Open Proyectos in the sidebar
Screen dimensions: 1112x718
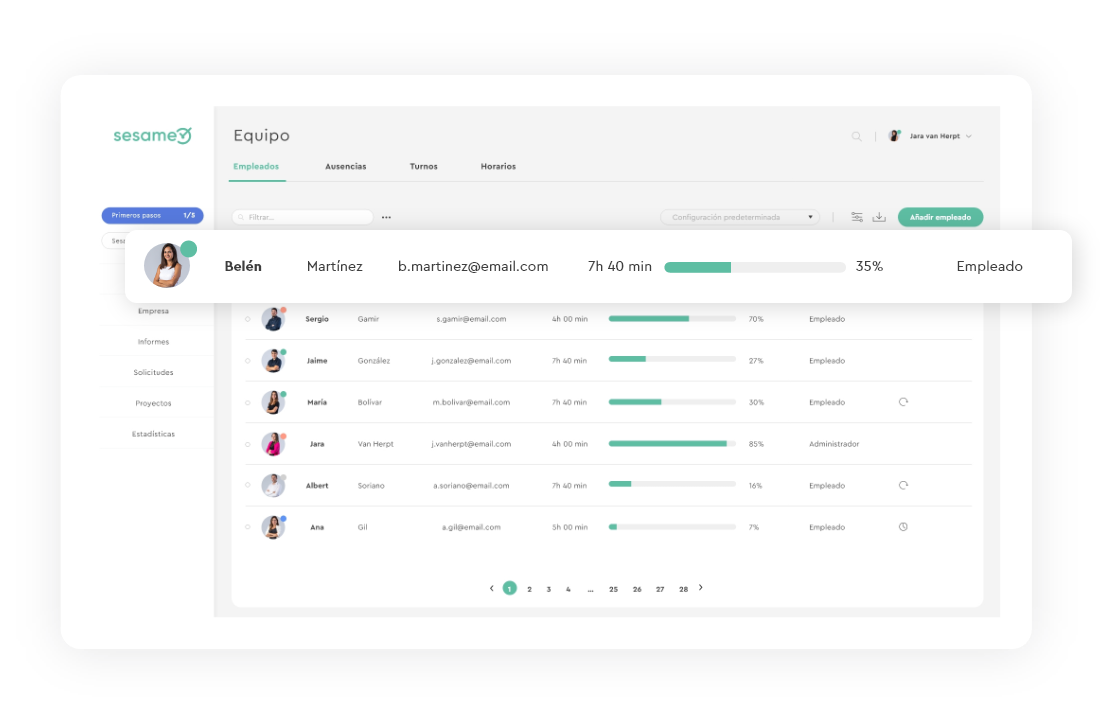153,403
